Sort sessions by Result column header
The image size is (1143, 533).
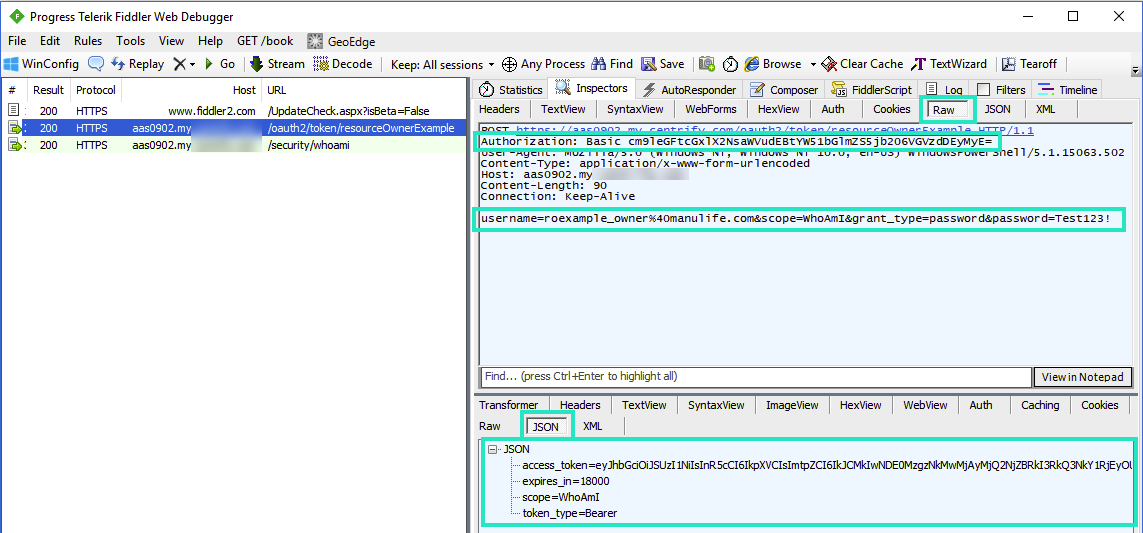pos(49,90)
